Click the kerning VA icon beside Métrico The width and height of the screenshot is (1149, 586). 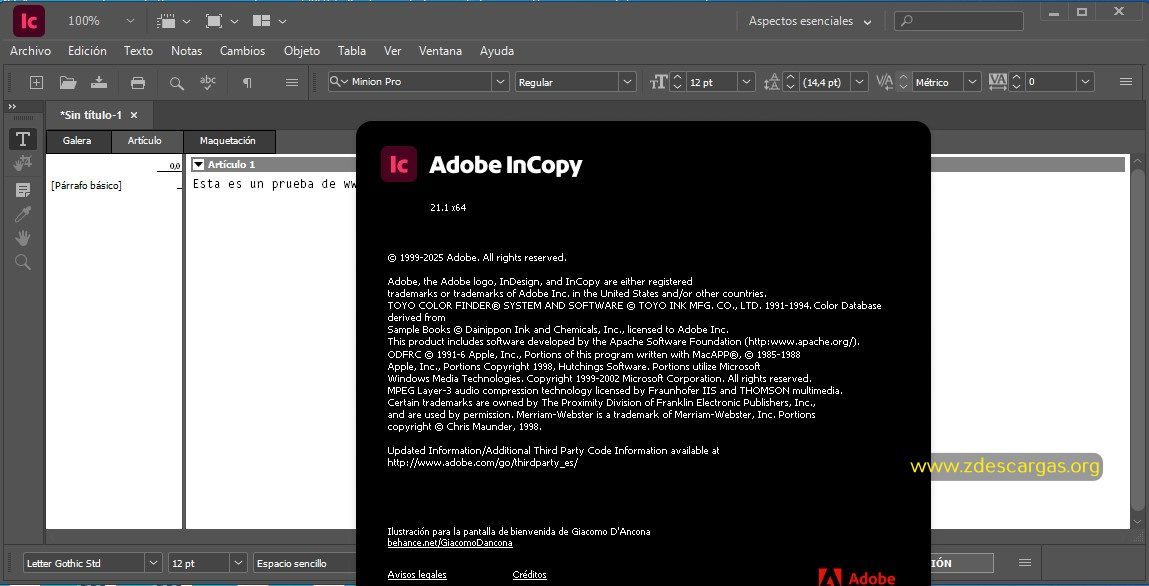point(884,82)
